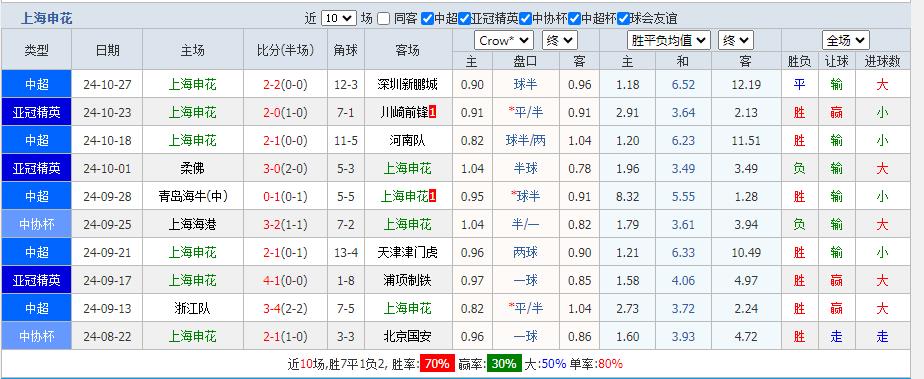Click the 球半/两 handicap cell
The width and height of the screenshot is (924, 379).
(x=525, y=140)
